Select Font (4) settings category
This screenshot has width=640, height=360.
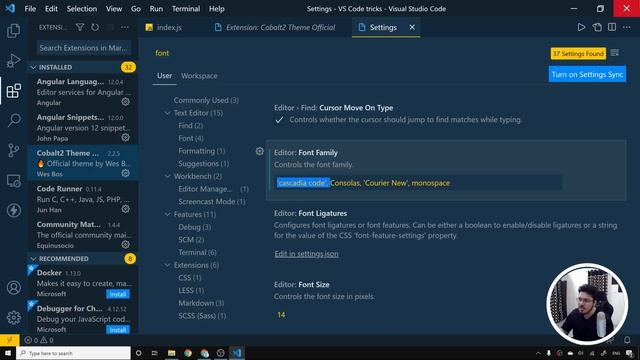pos(191,138)
